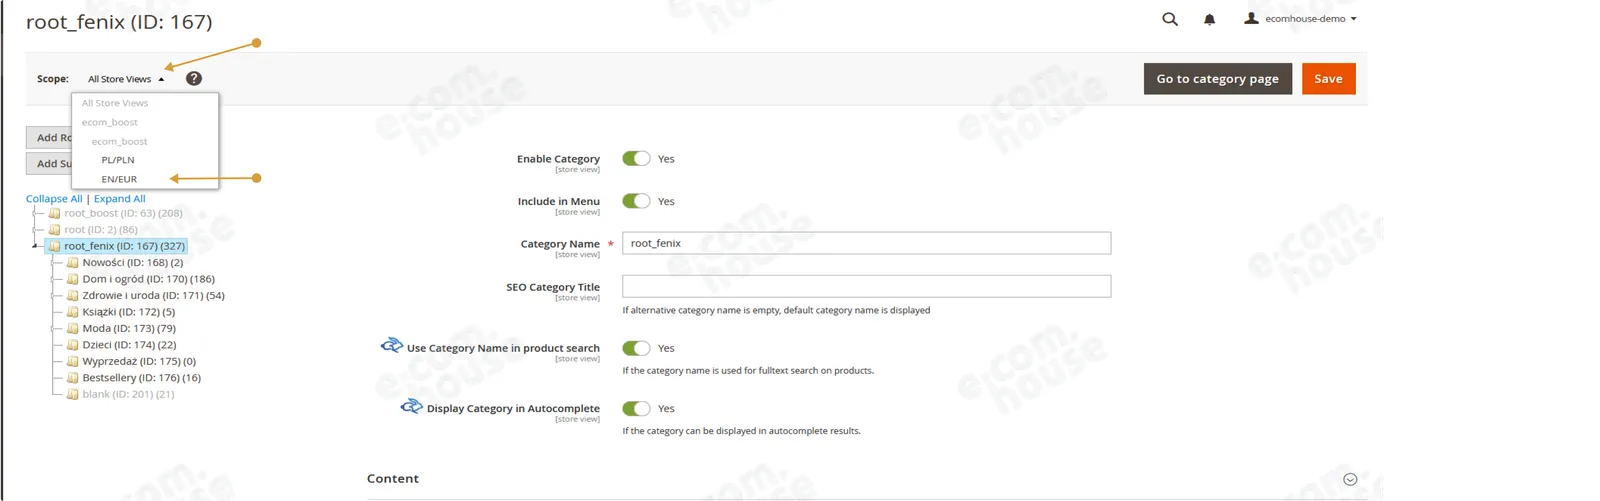Toggle the Include in Menu switch
1600x501 pixels.
click(636, 201)
